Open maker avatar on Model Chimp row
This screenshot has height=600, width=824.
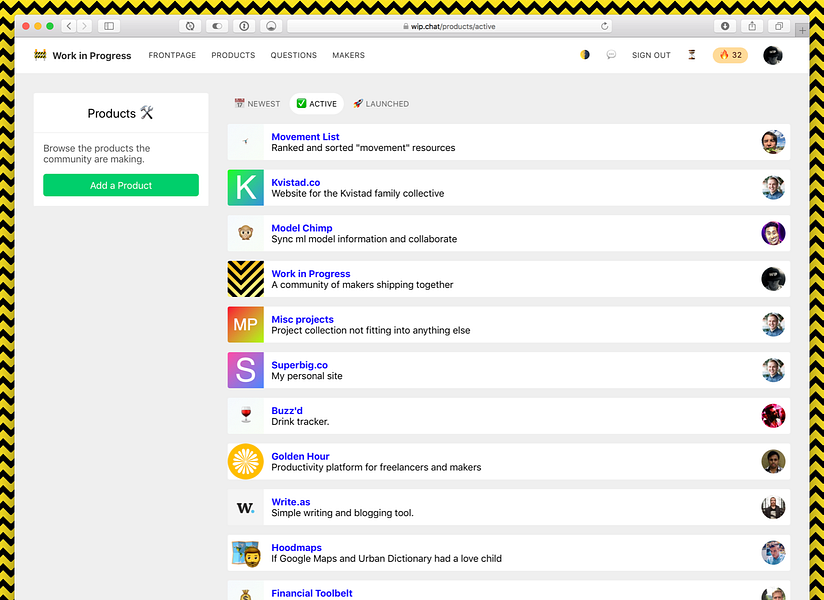(x=773, y=233)
